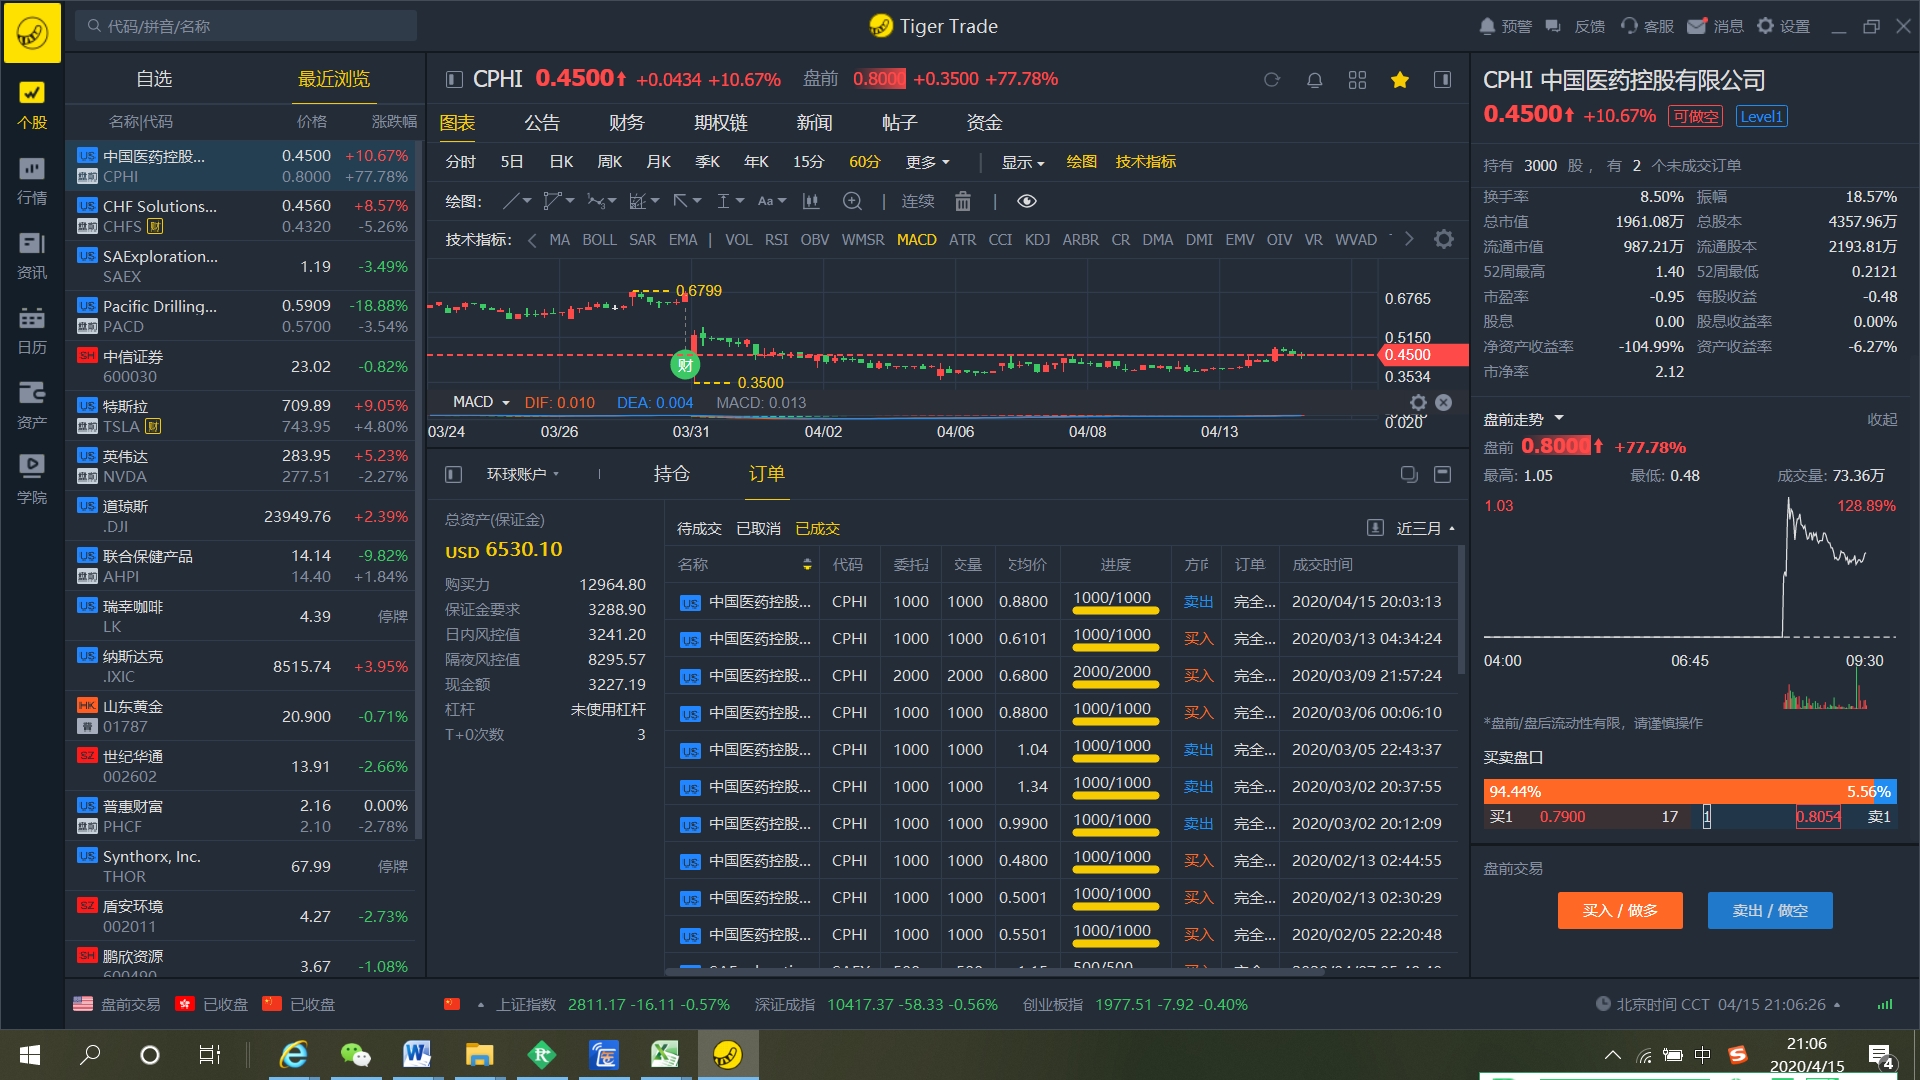Click the 买入 / 做多 buy button
This screenshot has height=1080, width=1920.
pyautogui.click(x=1620, y=910)
